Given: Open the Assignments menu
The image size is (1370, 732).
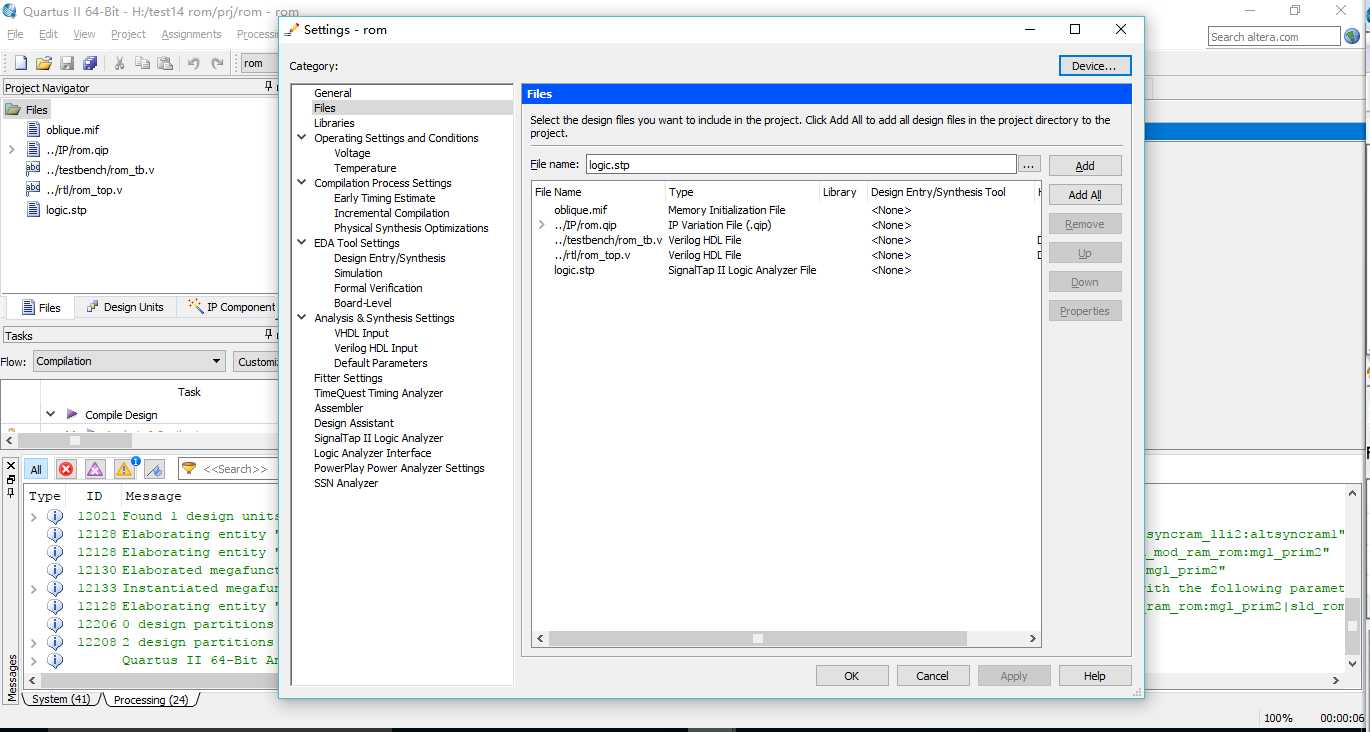Looking at the screenshot, I should 191,34.
